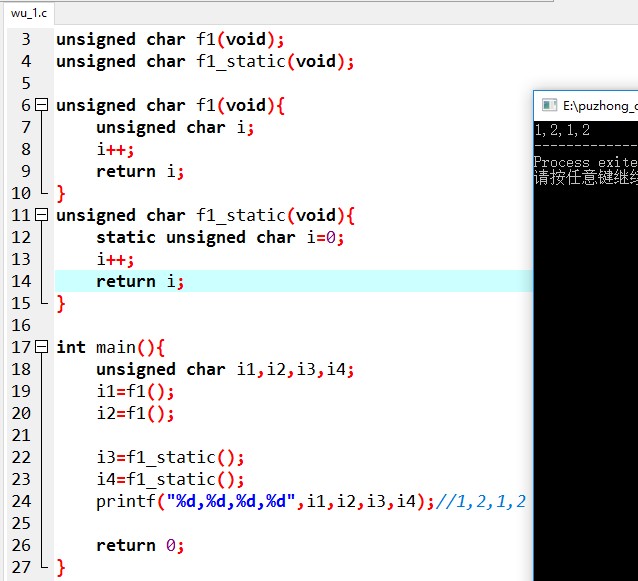Click the //1,2,1,2 comment text
Image resolution: width=638 pixels, height=581 pixels.
tap(481, 502)
